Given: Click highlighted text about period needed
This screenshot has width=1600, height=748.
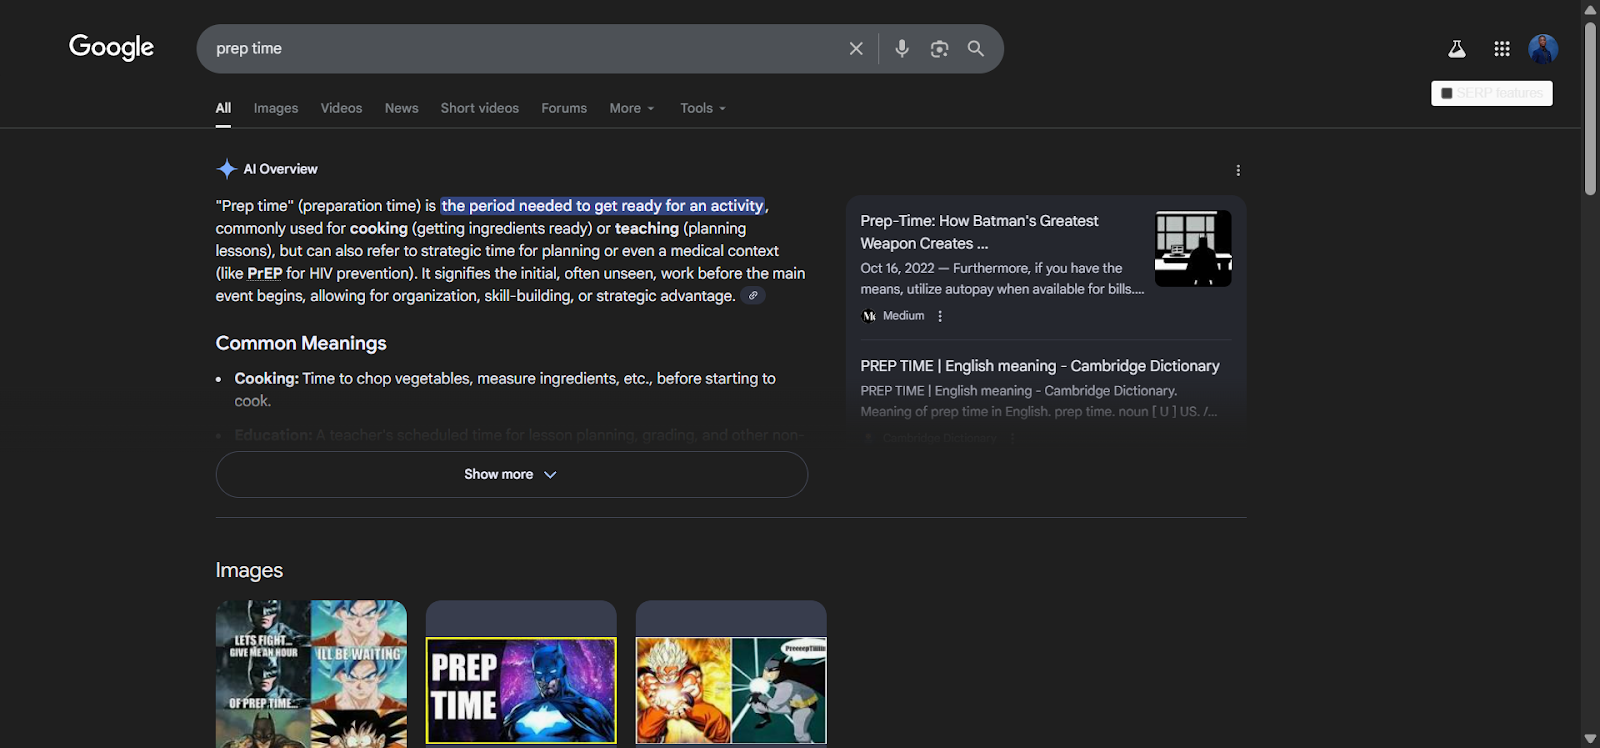Looking at the screenshot, I should coord(603,205).
